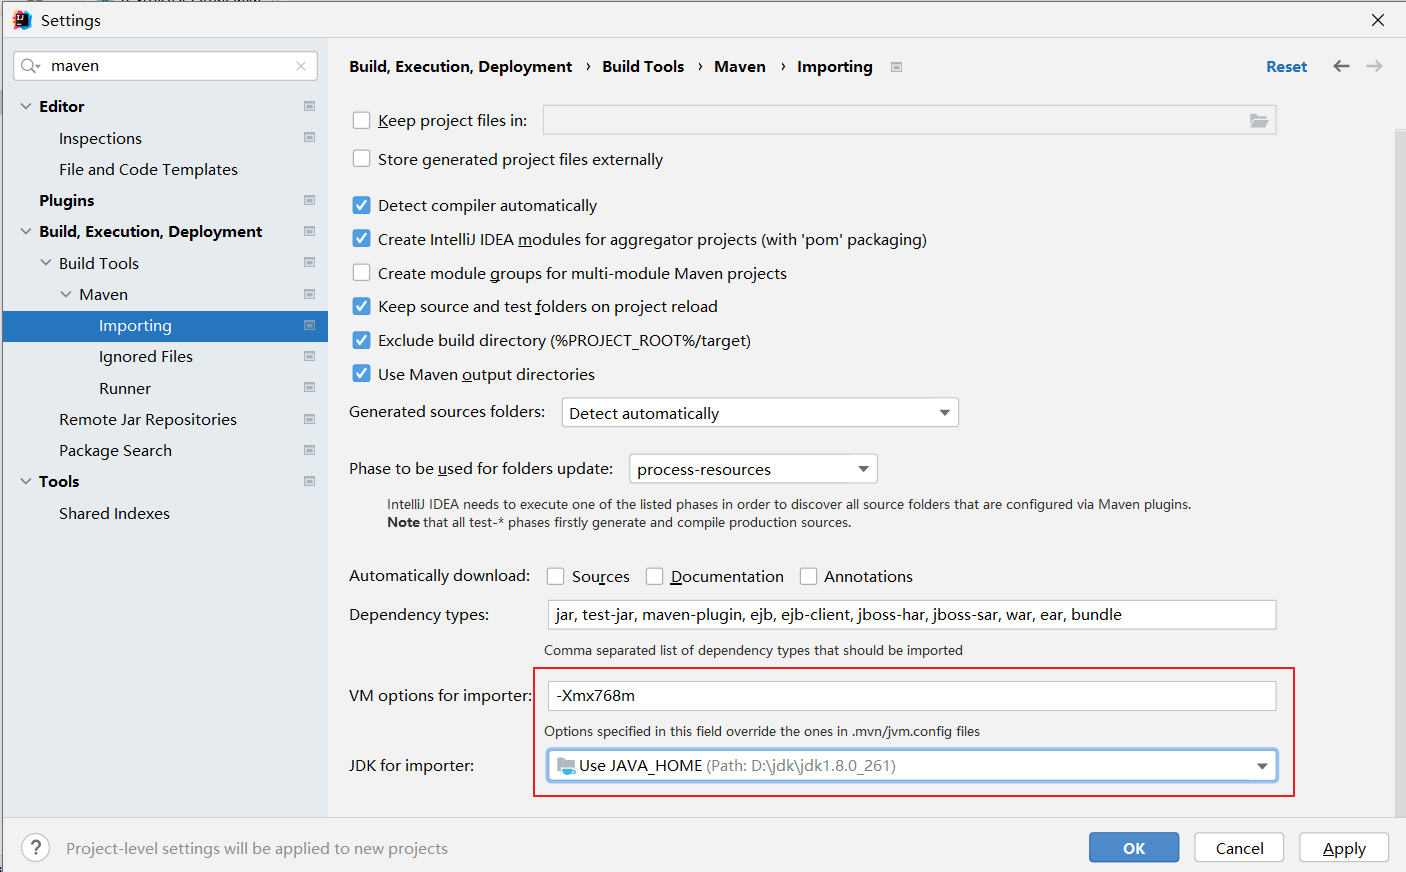Click the project-level icon beside Build, Execution, Deployment

pos(310,231)
